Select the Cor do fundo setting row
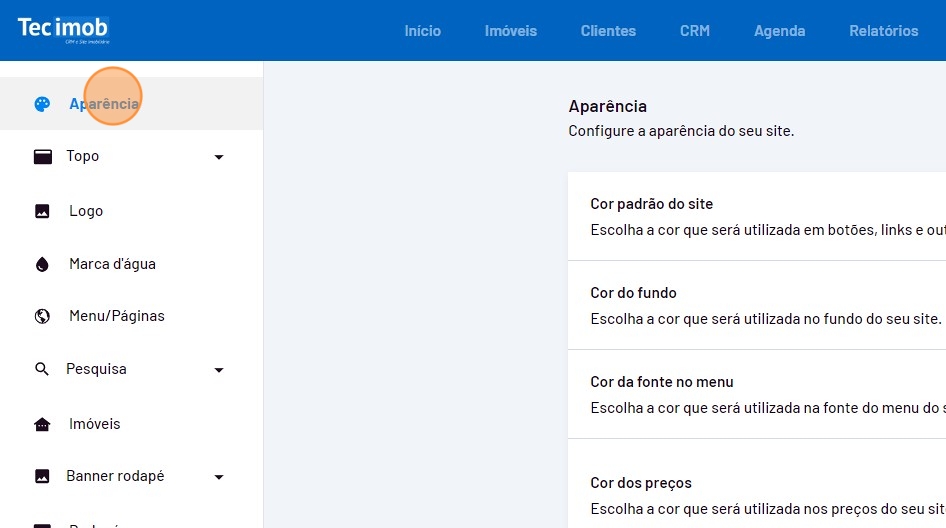This screenshot has height=528, width=946. [756, 305]
